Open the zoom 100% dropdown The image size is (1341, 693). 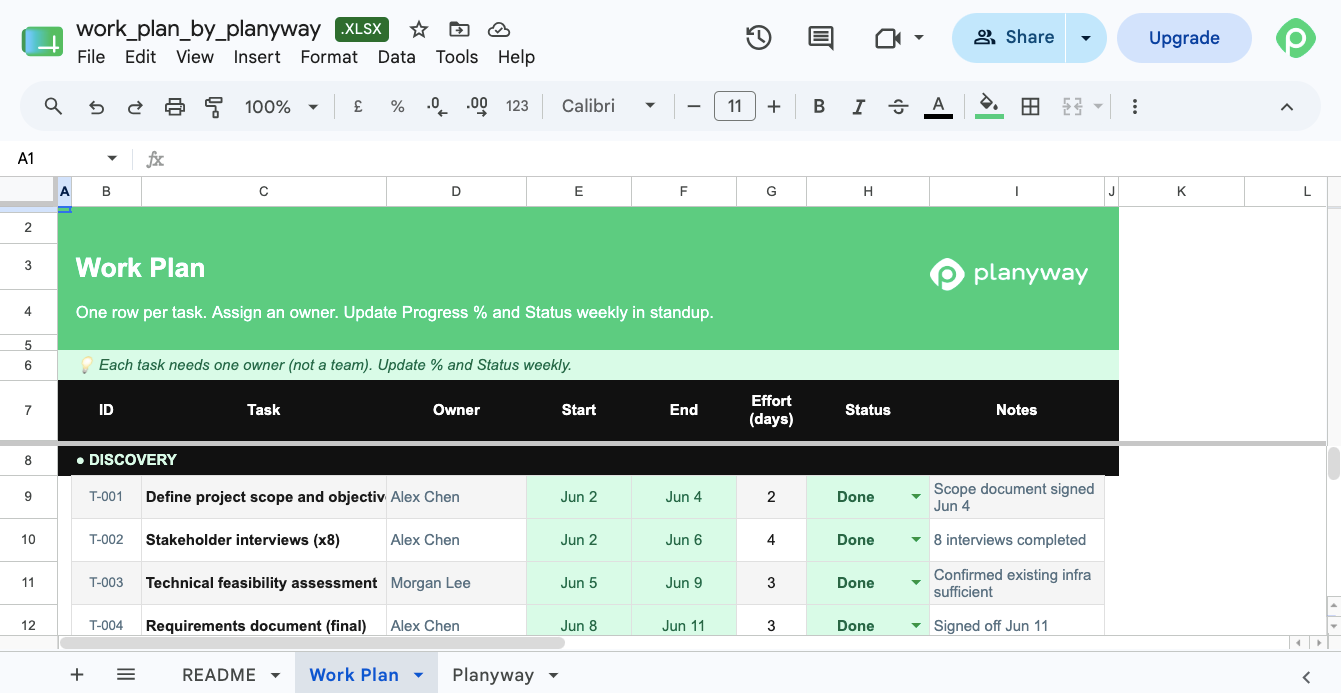pos(281,106)
